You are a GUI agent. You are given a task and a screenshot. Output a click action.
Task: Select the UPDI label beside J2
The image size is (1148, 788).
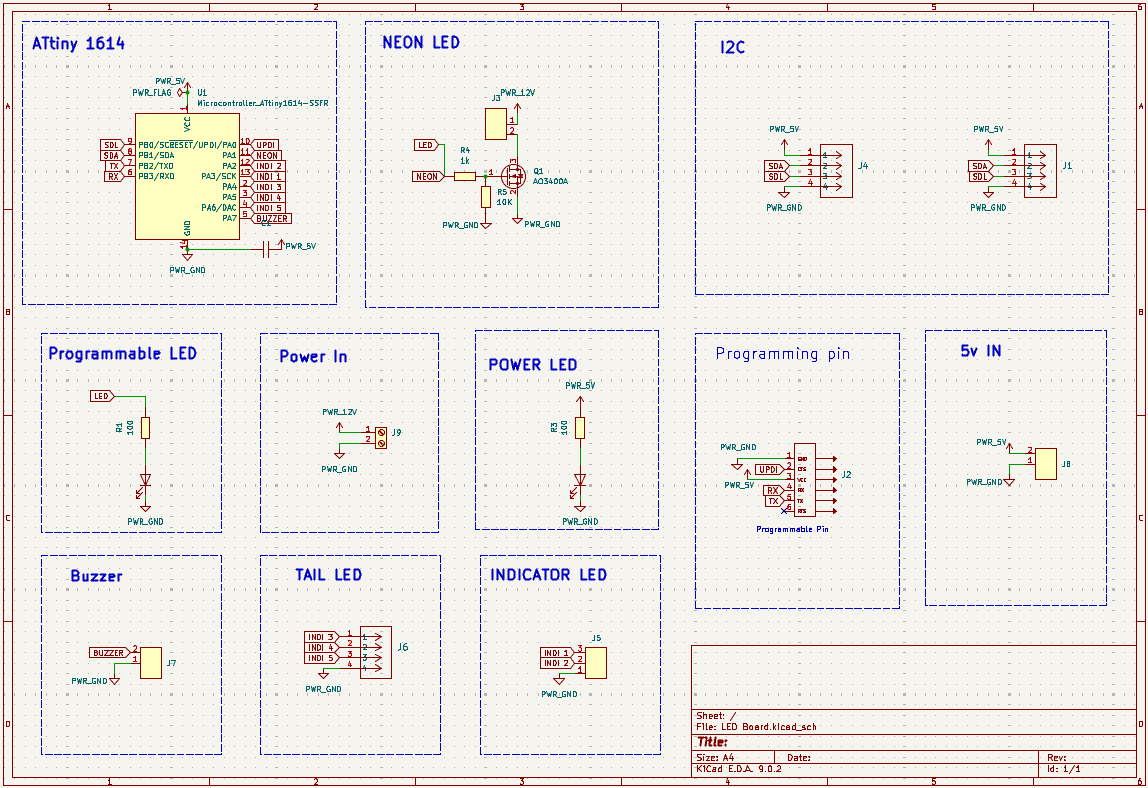coord(769,469)
